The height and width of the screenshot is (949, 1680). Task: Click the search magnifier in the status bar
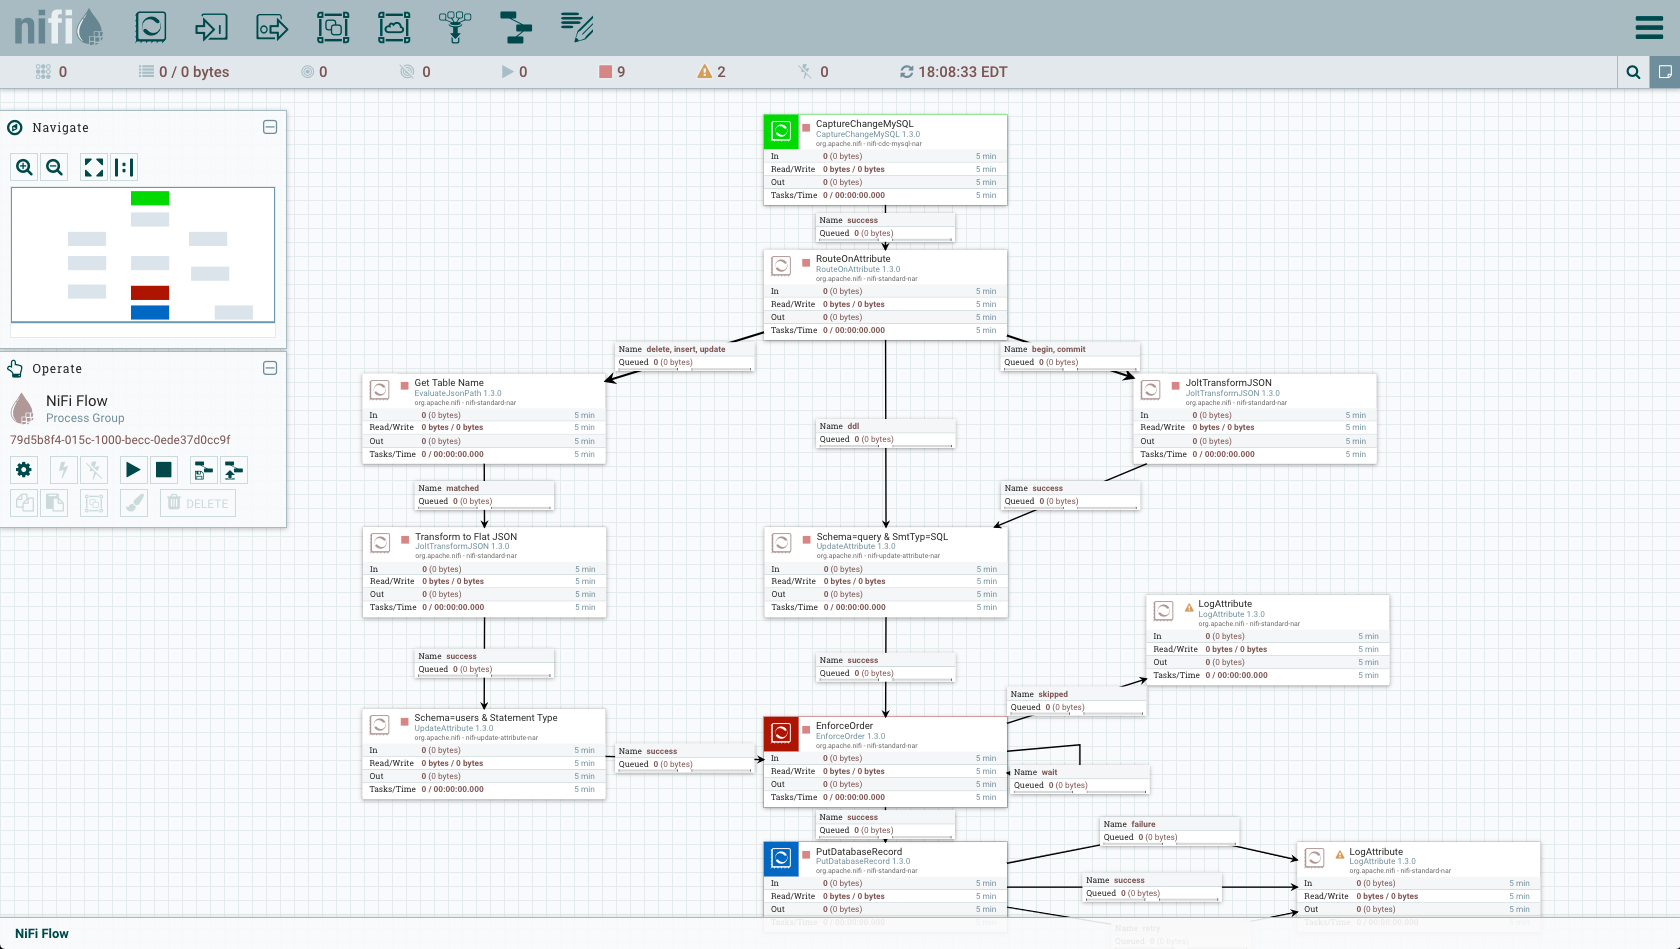1633,72
